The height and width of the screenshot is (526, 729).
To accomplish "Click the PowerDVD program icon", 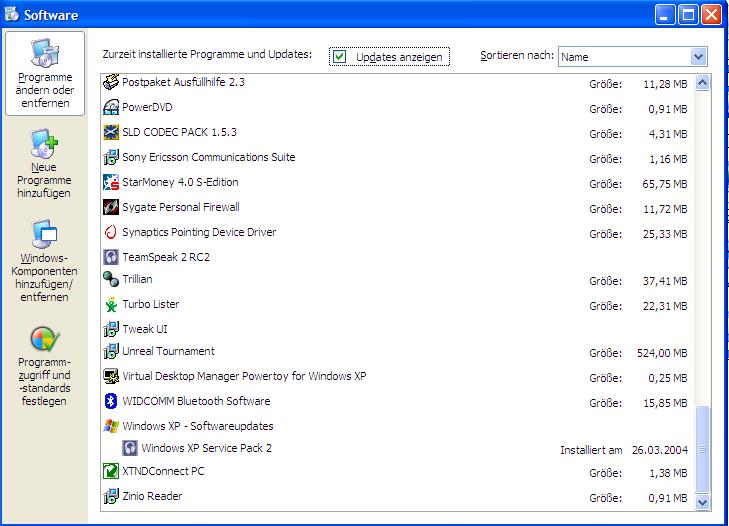I will [x=111, y=107].
